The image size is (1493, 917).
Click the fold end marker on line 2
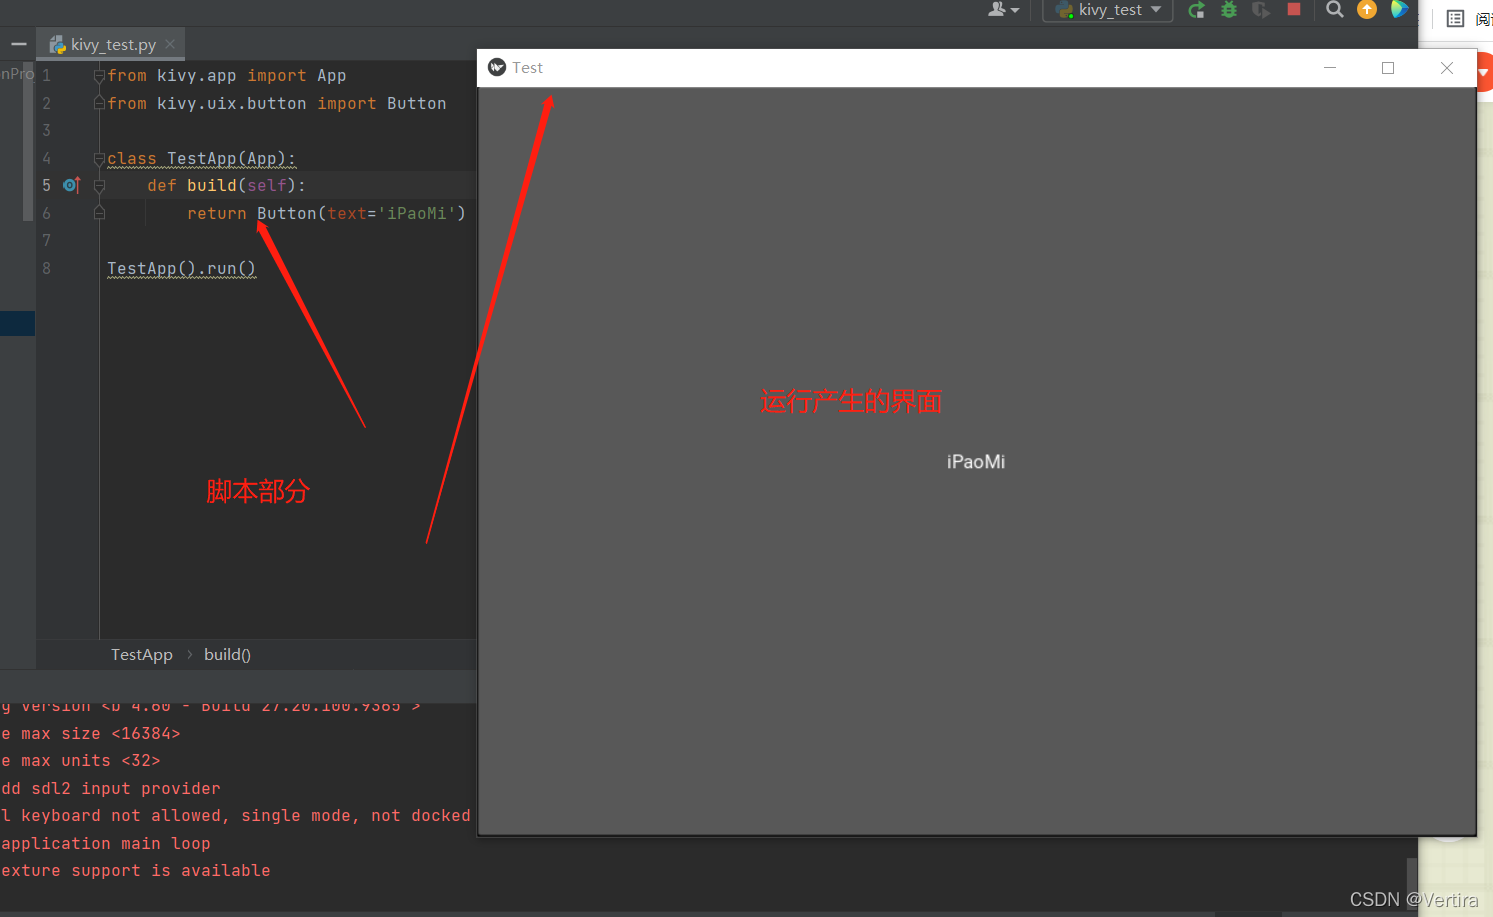click(99, 103)
